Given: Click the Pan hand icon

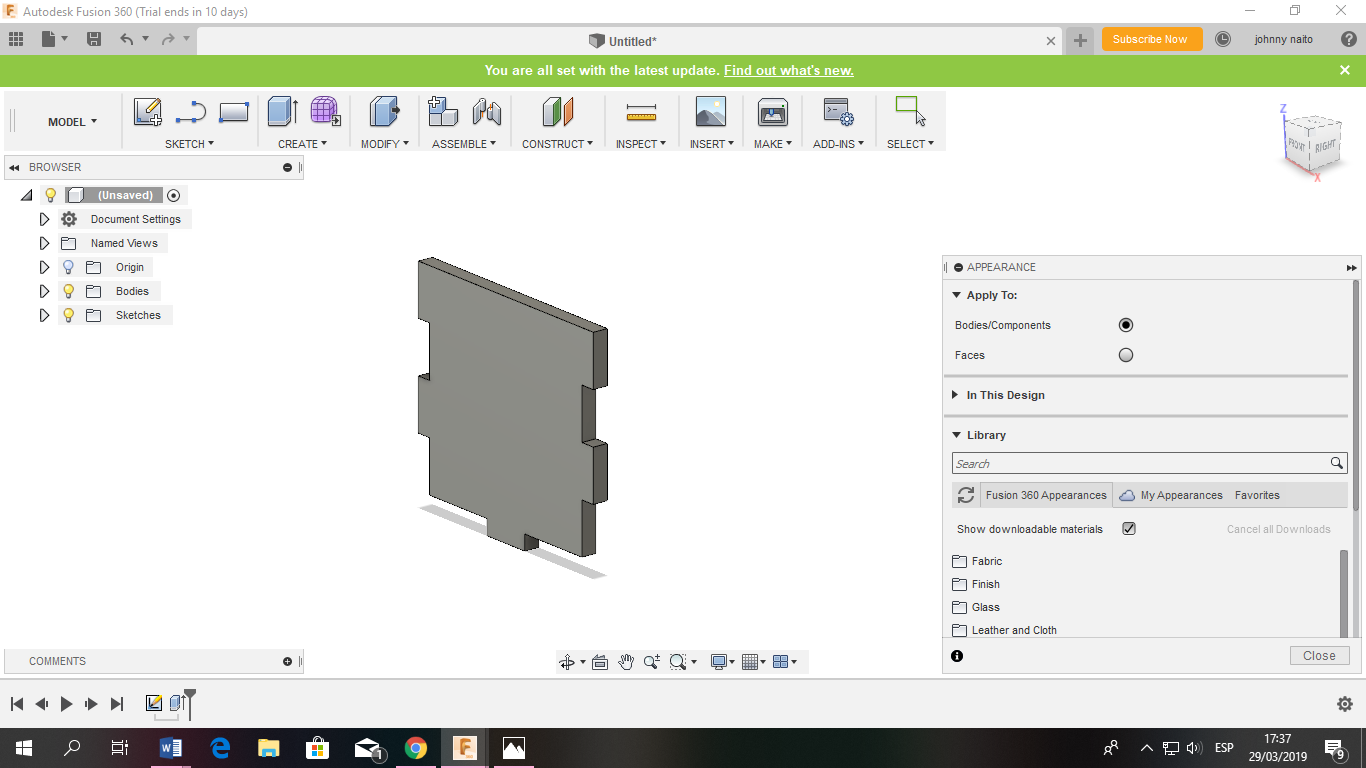Looking at the screenshot, I should [x=626, y=662].
